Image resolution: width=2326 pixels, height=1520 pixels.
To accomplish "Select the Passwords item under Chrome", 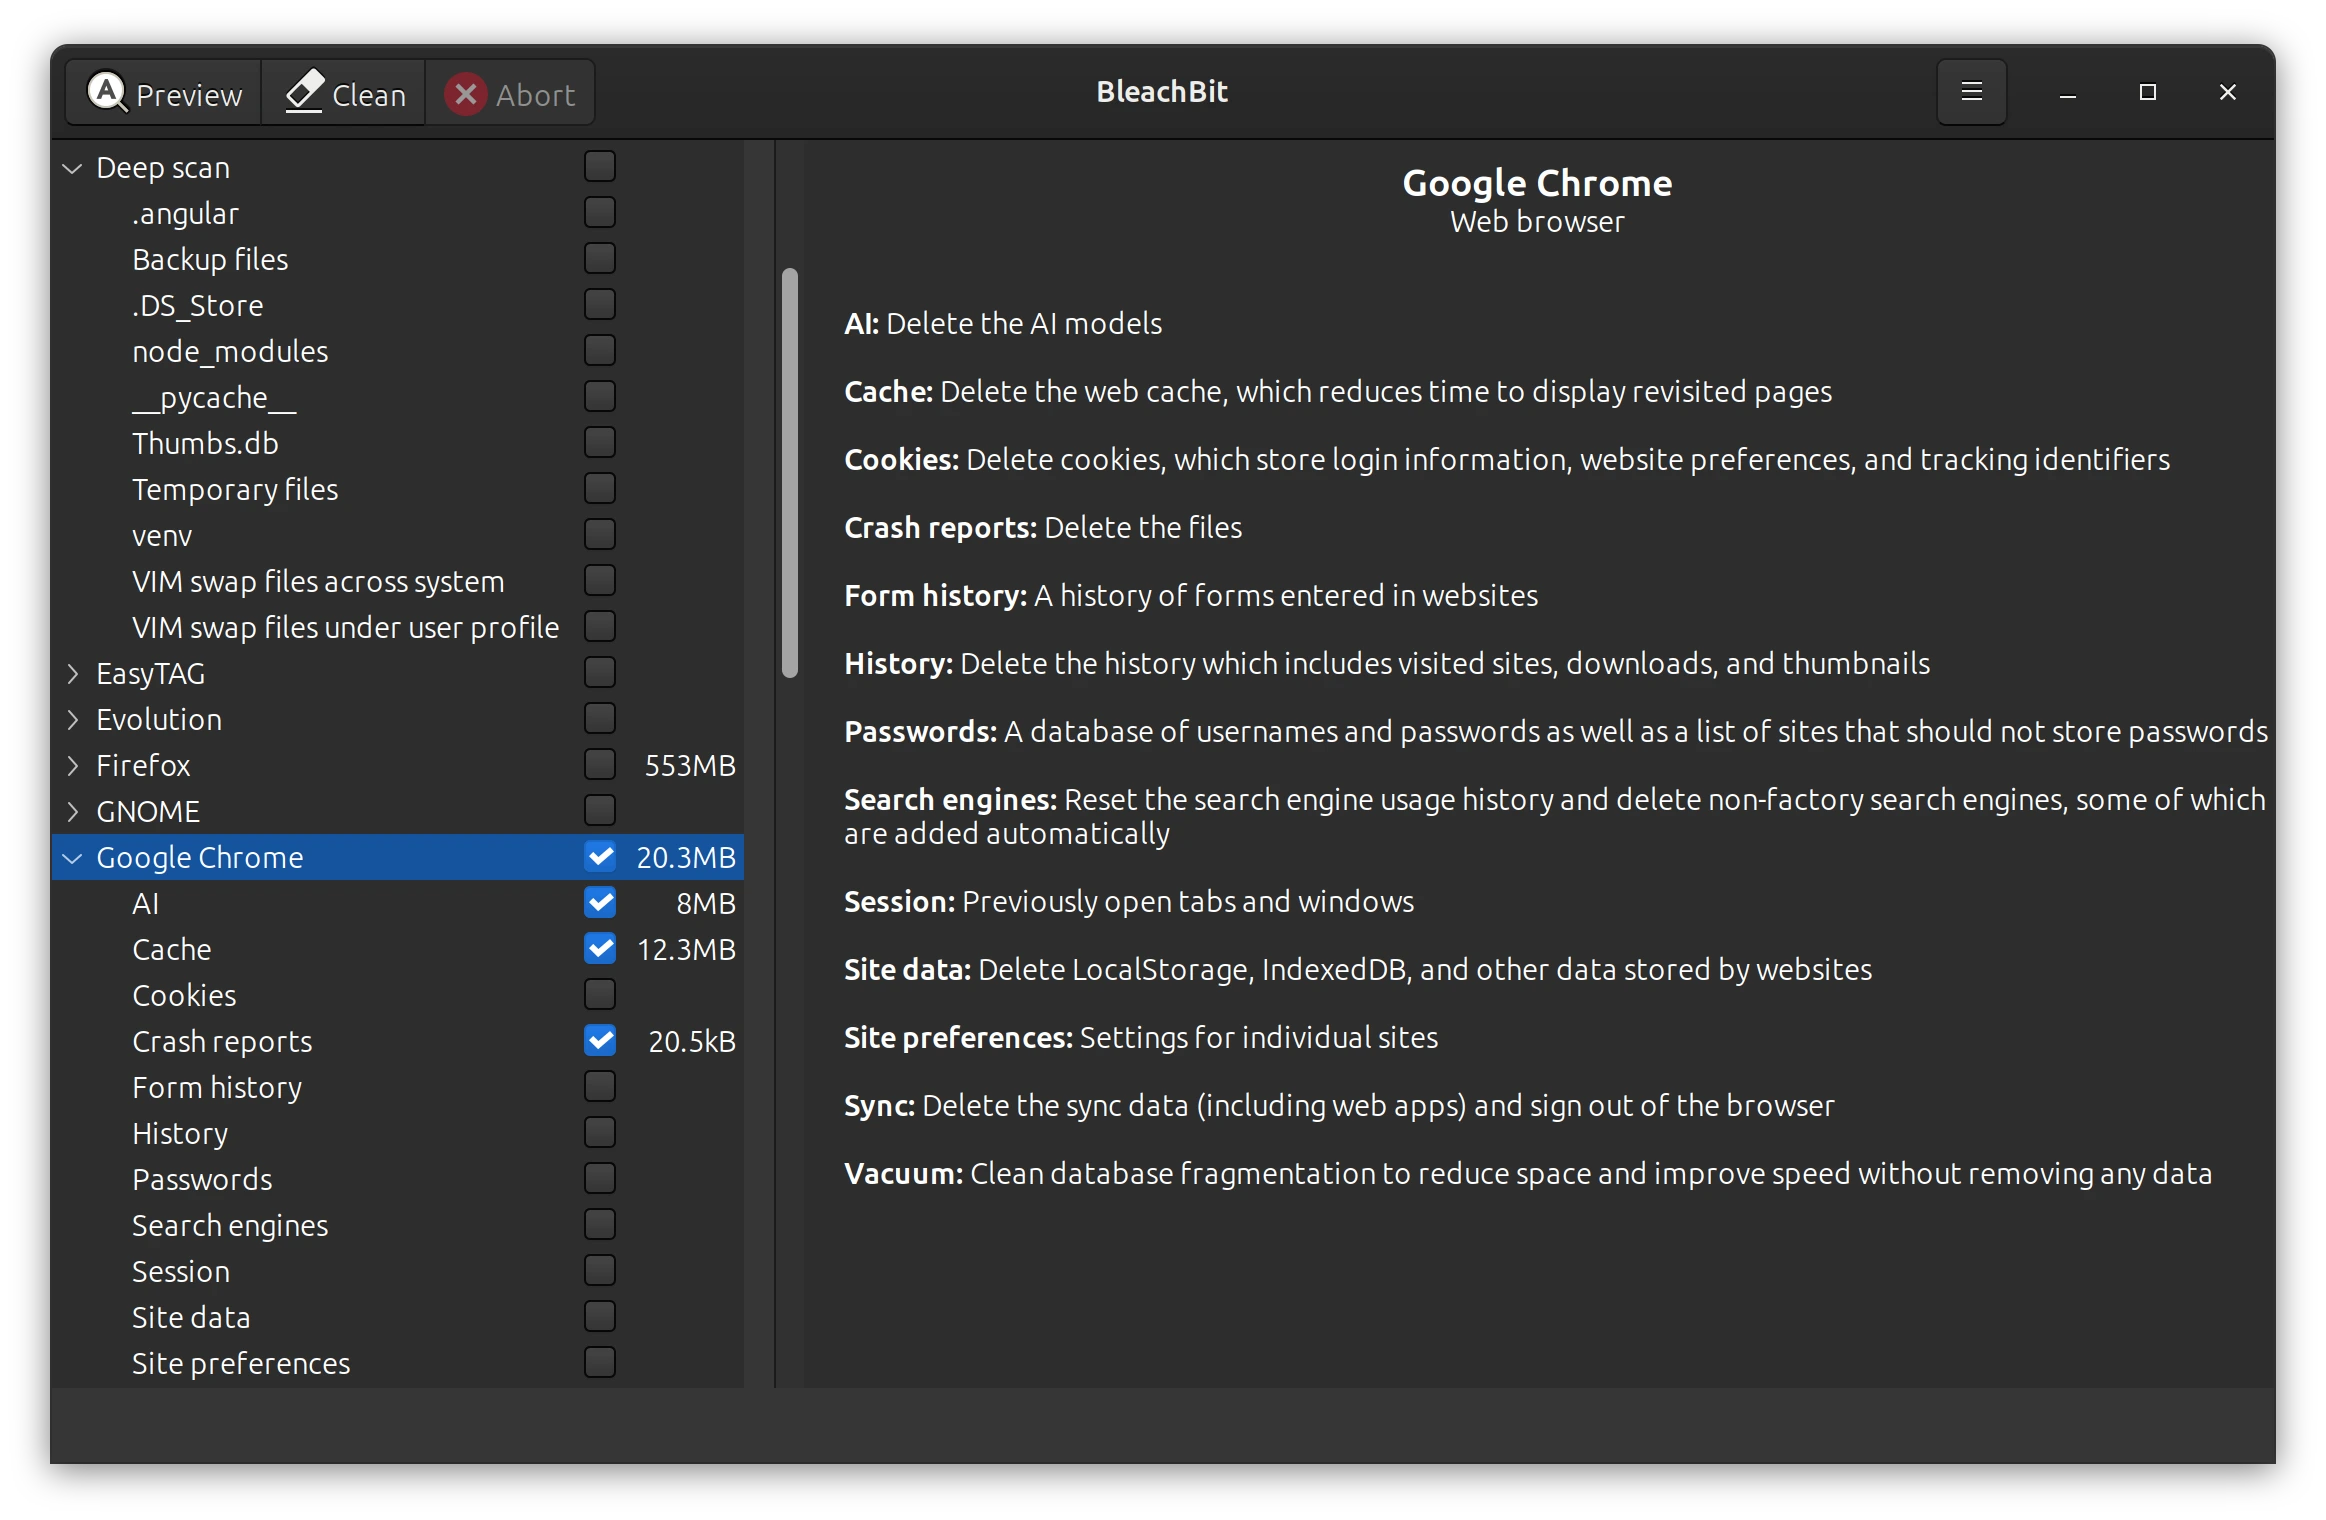I will tap(202, 1180).
